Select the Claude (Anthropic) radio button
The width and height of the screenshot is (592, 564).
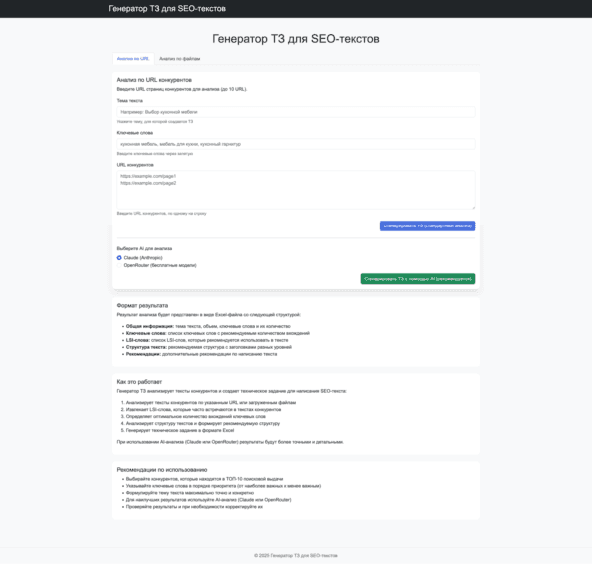[119, 257]
